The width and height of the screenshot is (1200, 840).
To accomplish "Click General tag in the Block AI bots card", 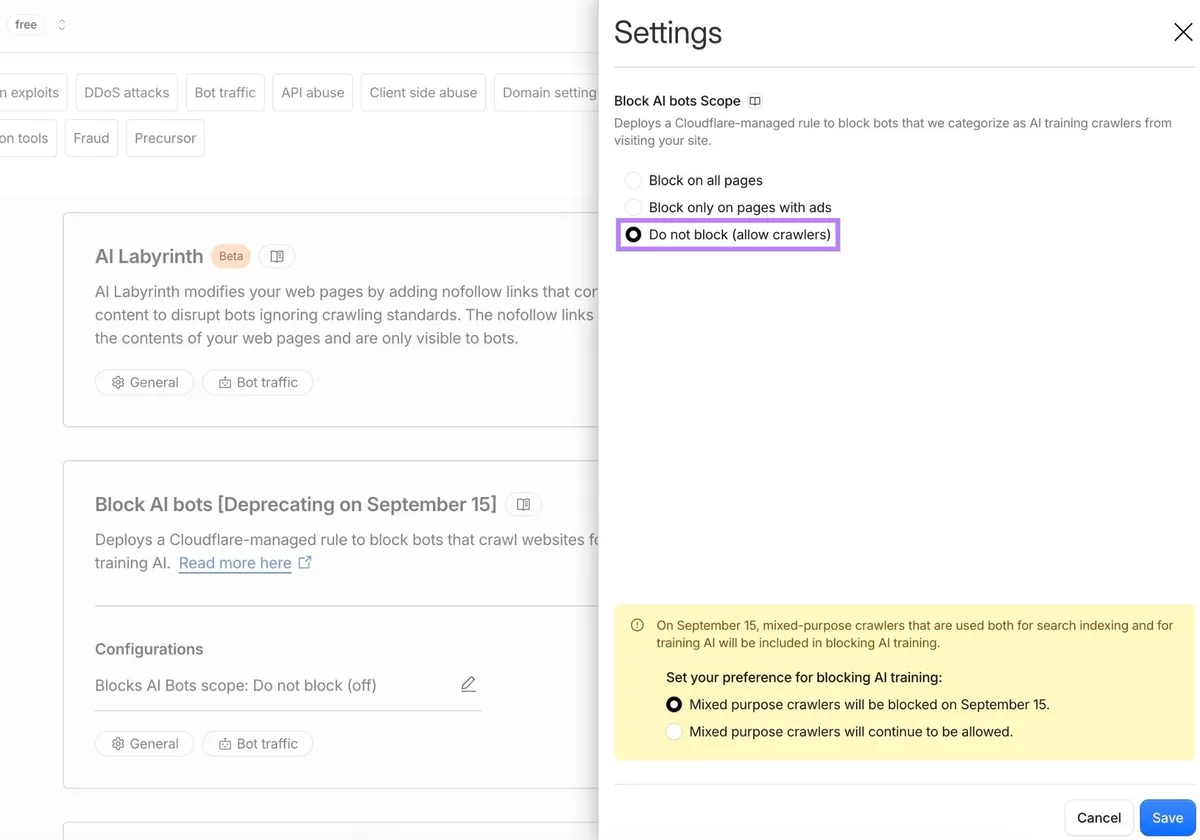I will [x=145, y=743].
